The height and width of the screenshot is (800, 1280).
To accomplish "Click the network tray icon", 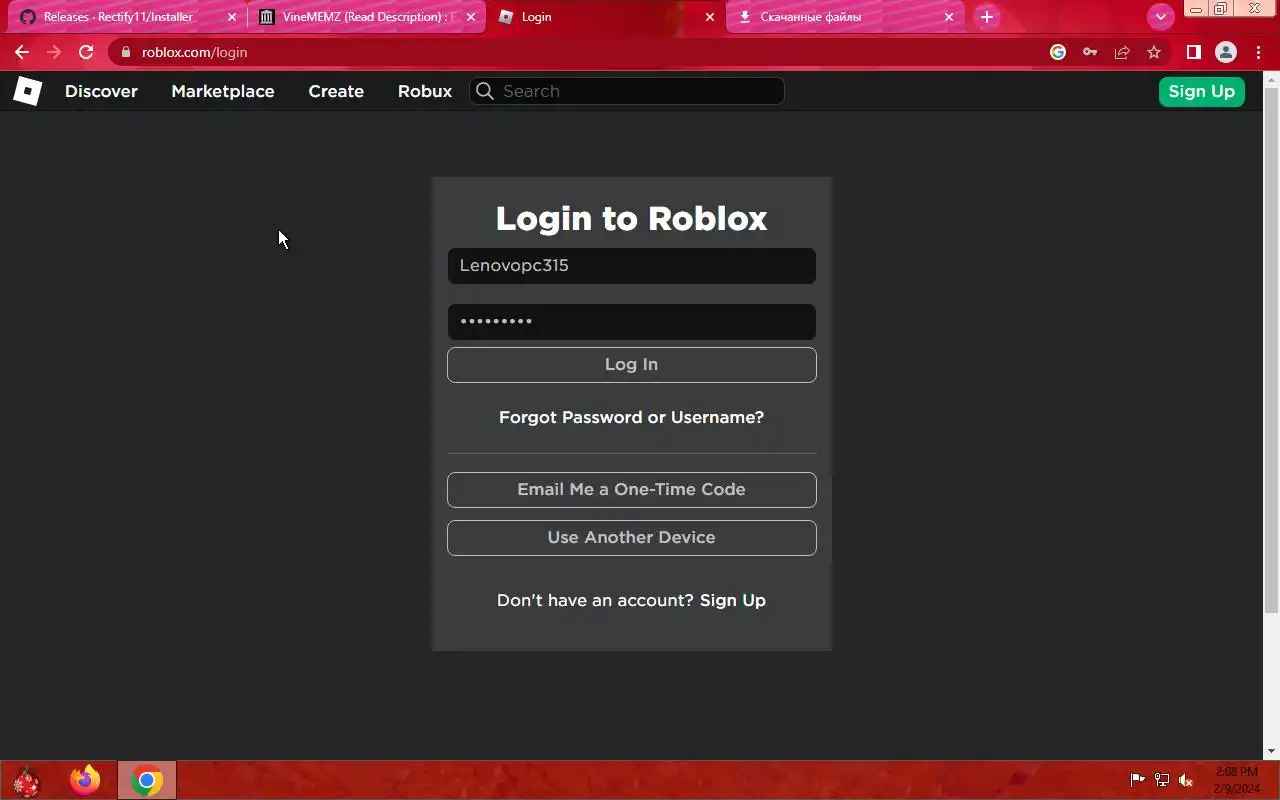I will pyautogui.click(x=1162, y=780).
